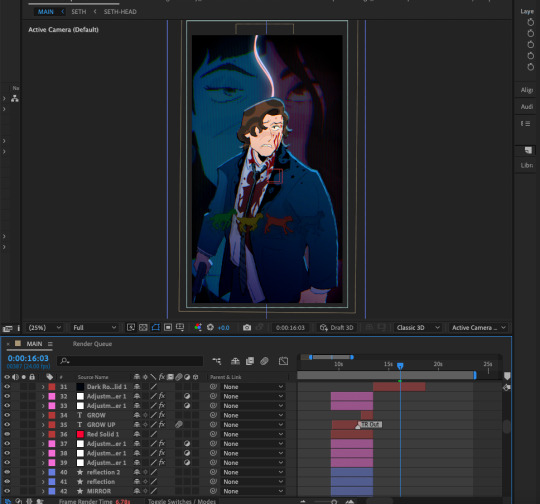Click the label tag column icon

point(50,377)
